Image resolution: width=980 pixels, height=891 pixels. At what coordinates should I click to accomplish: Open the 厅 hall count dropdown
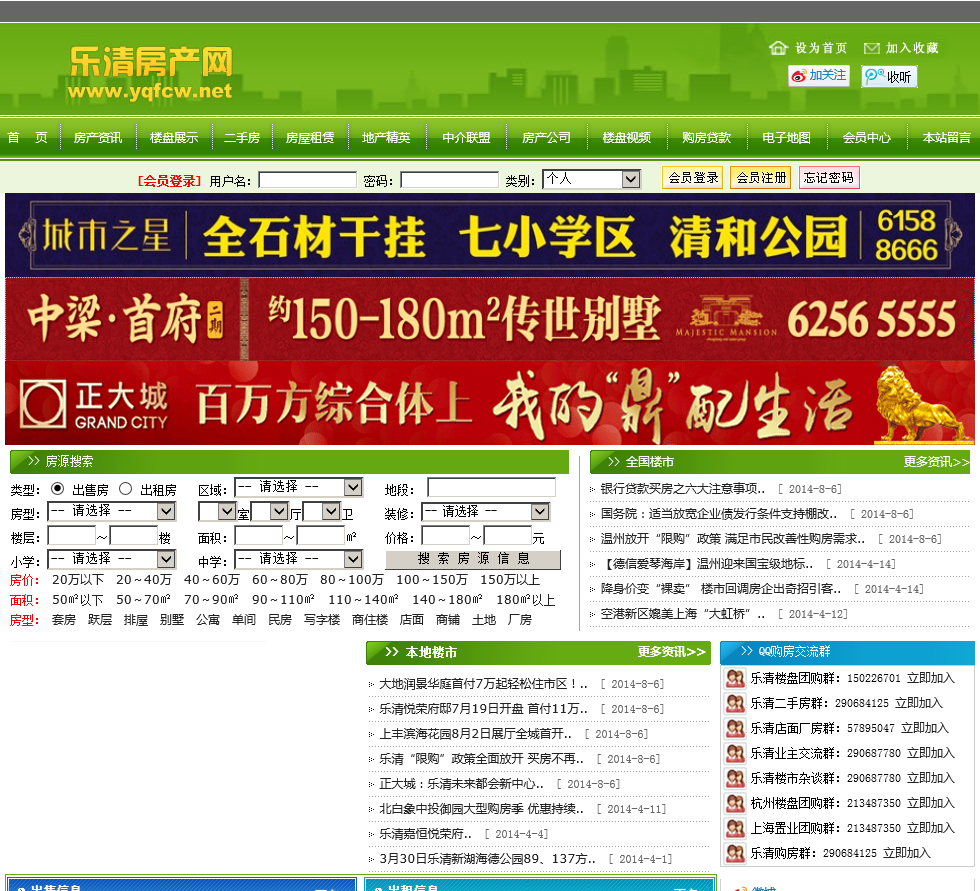[x=269, y=512]
